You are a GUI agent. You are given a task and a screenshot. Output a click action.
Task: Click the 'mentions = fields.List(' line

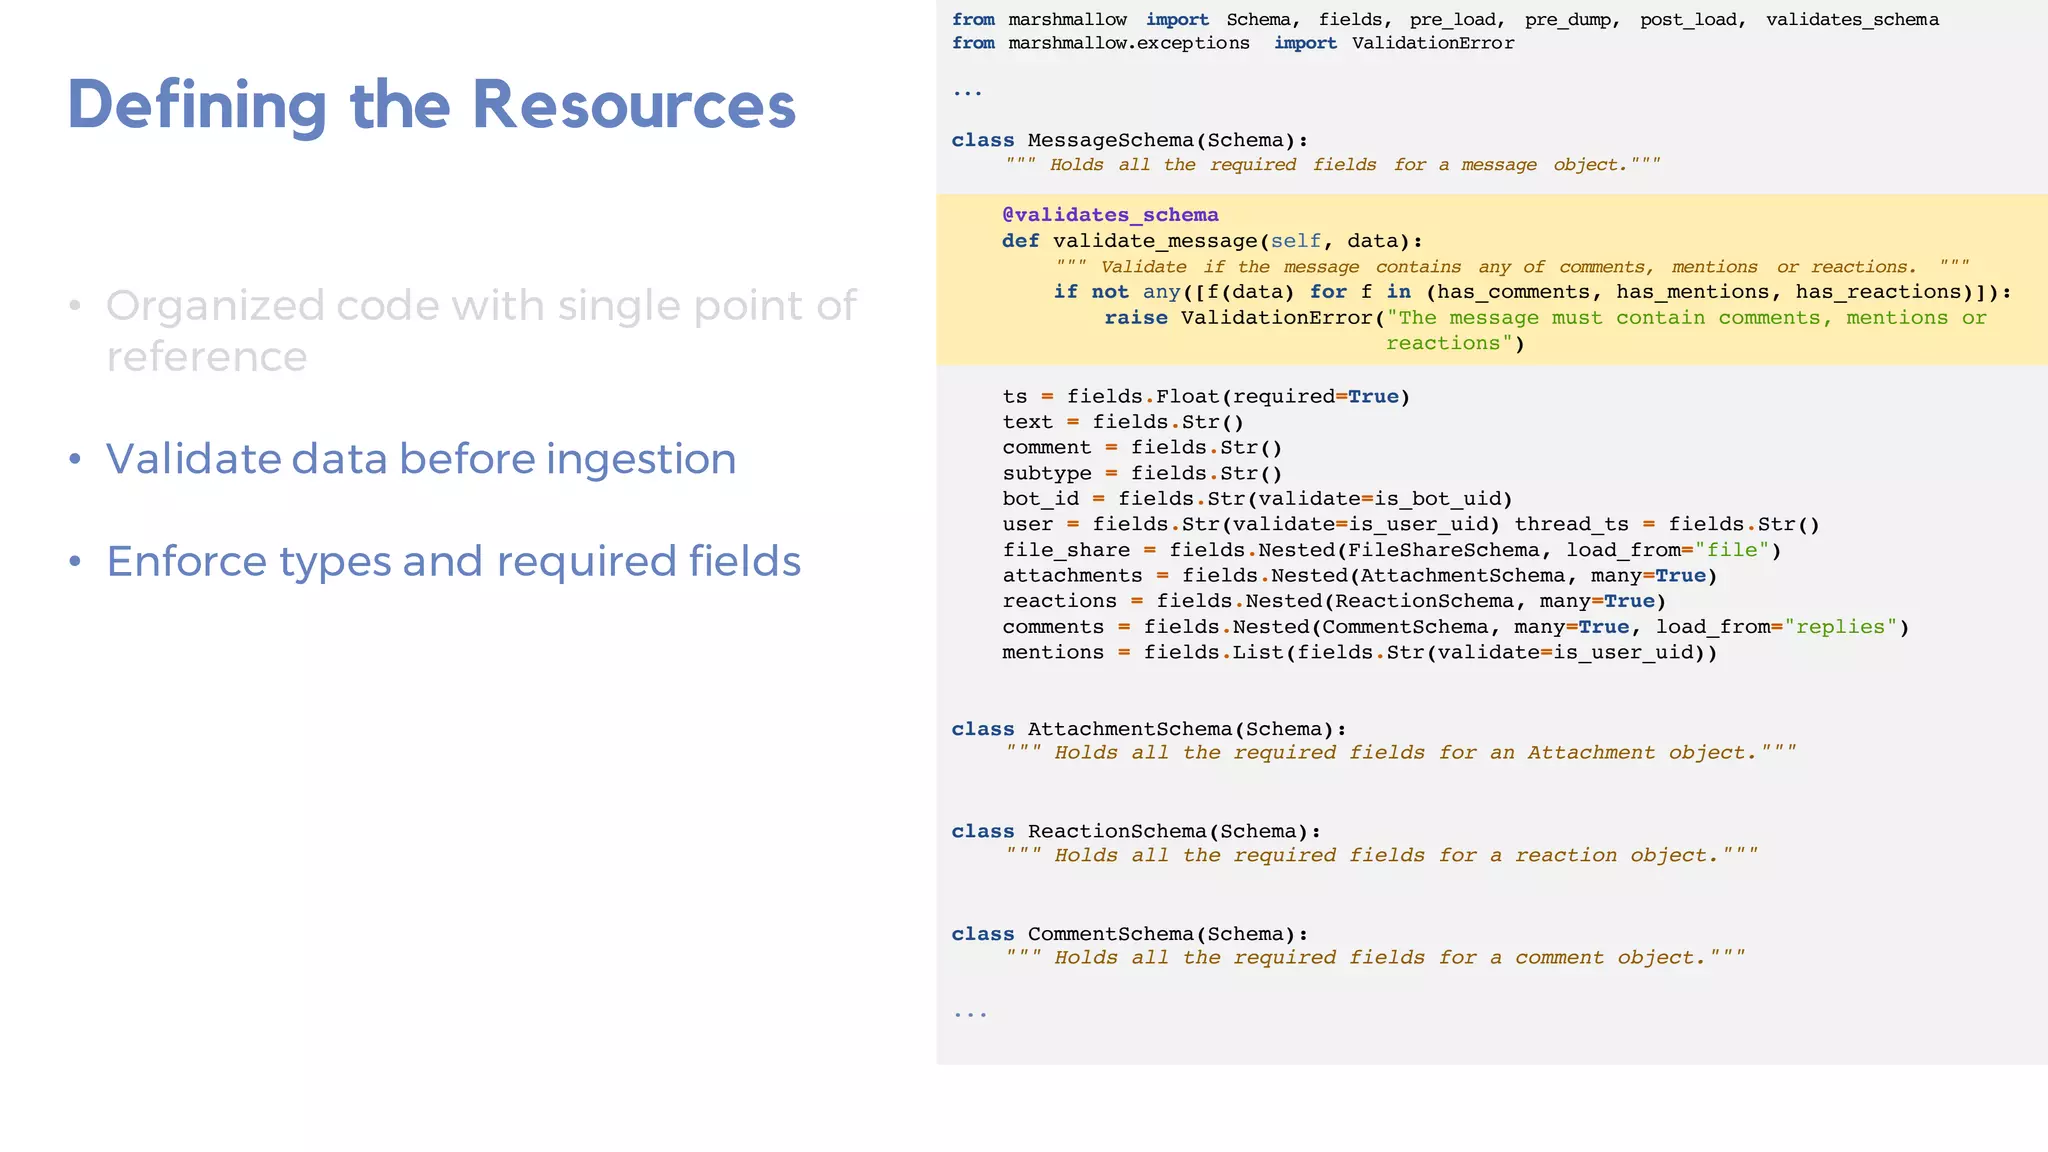tap(1360, 653)
